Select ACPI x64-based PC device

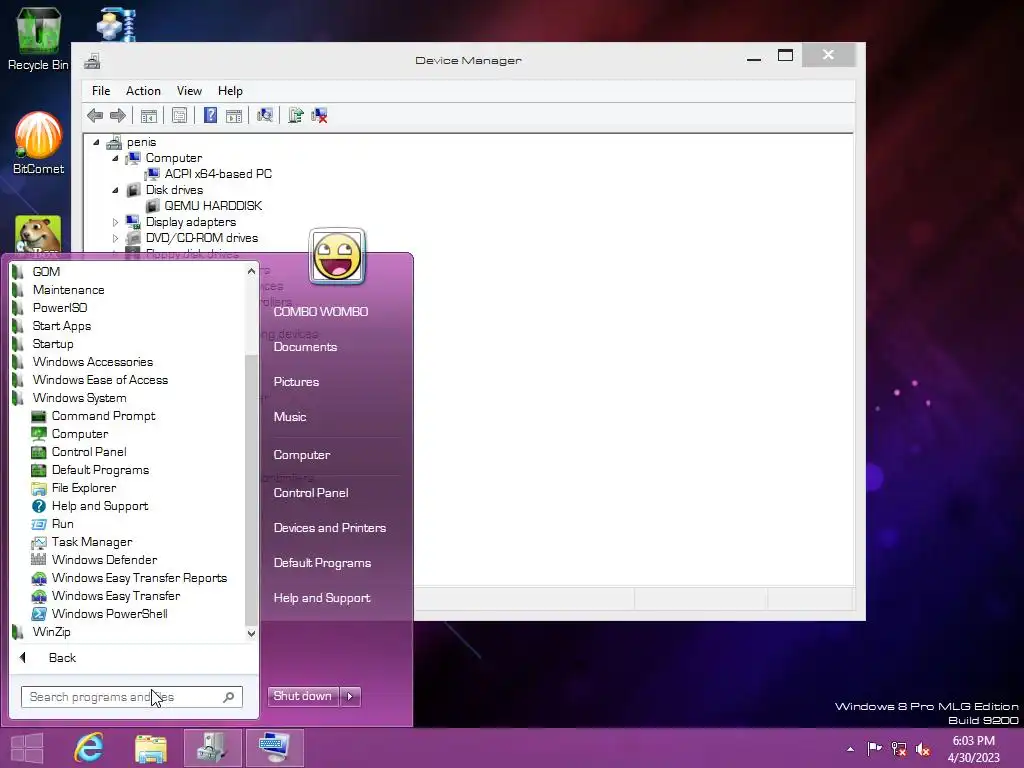point(218,174)
